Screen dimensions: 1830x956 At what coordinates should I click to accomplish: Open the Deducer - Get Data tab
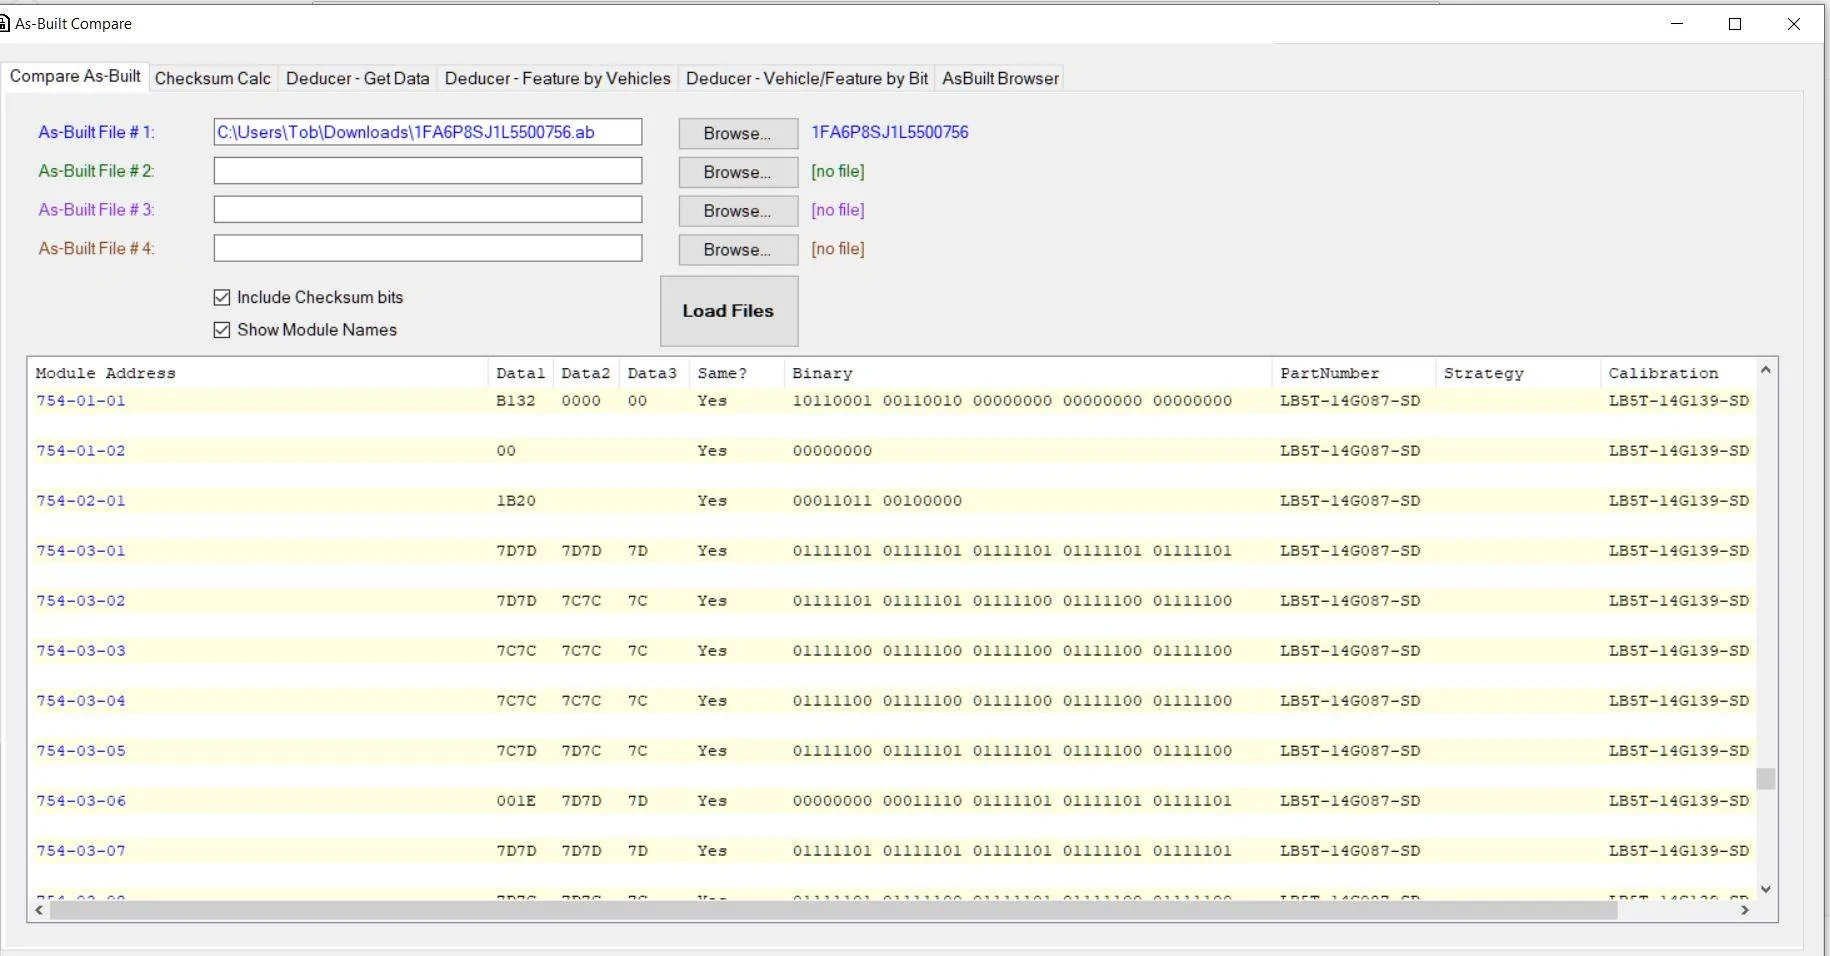coord(357,78)
